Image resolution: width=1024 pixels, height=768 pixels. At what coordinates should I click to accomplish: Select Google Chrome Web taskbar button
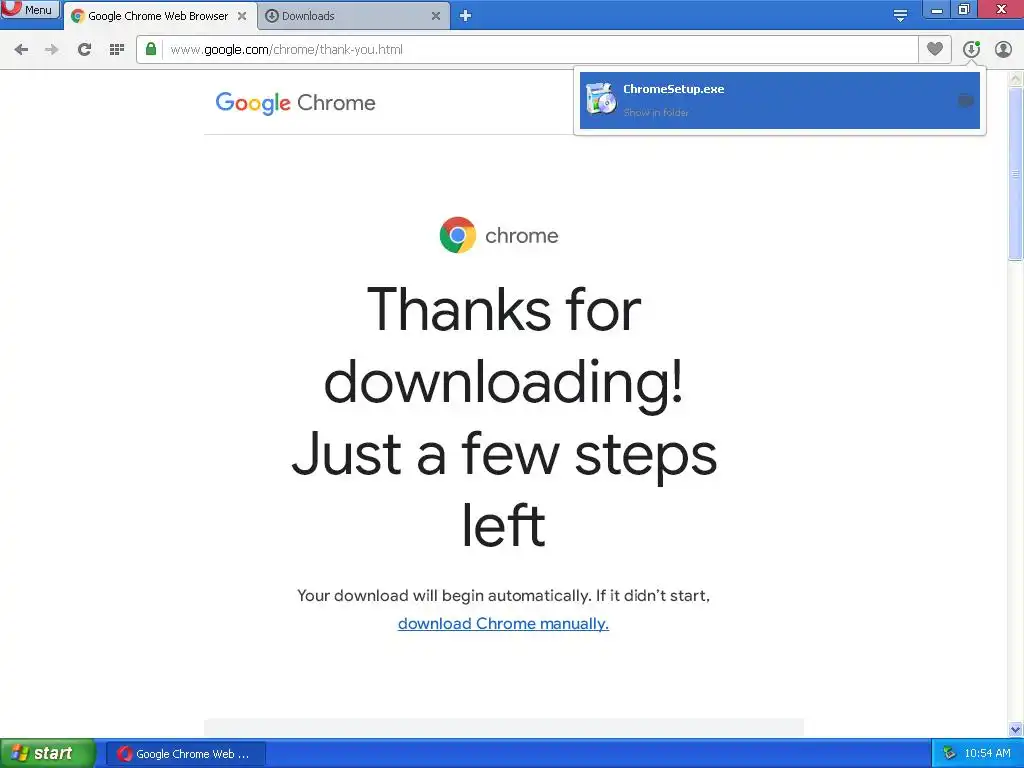pyautogui.click(x=185, y=754)
